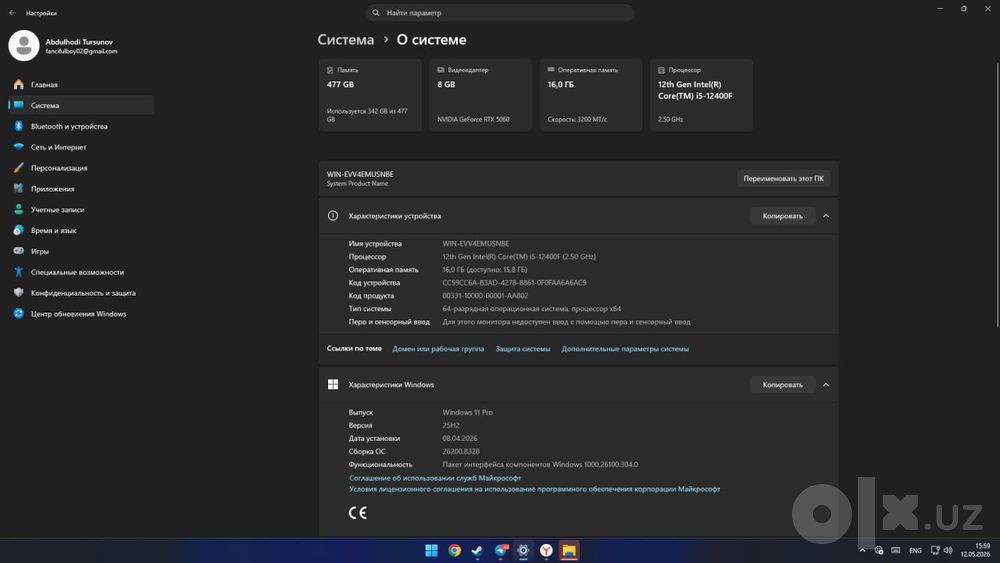The height and width of the screenshot is (563, 1000).
Task: Click the search magnifier icon
Action: pyautogui.click(x=376, y=13)
